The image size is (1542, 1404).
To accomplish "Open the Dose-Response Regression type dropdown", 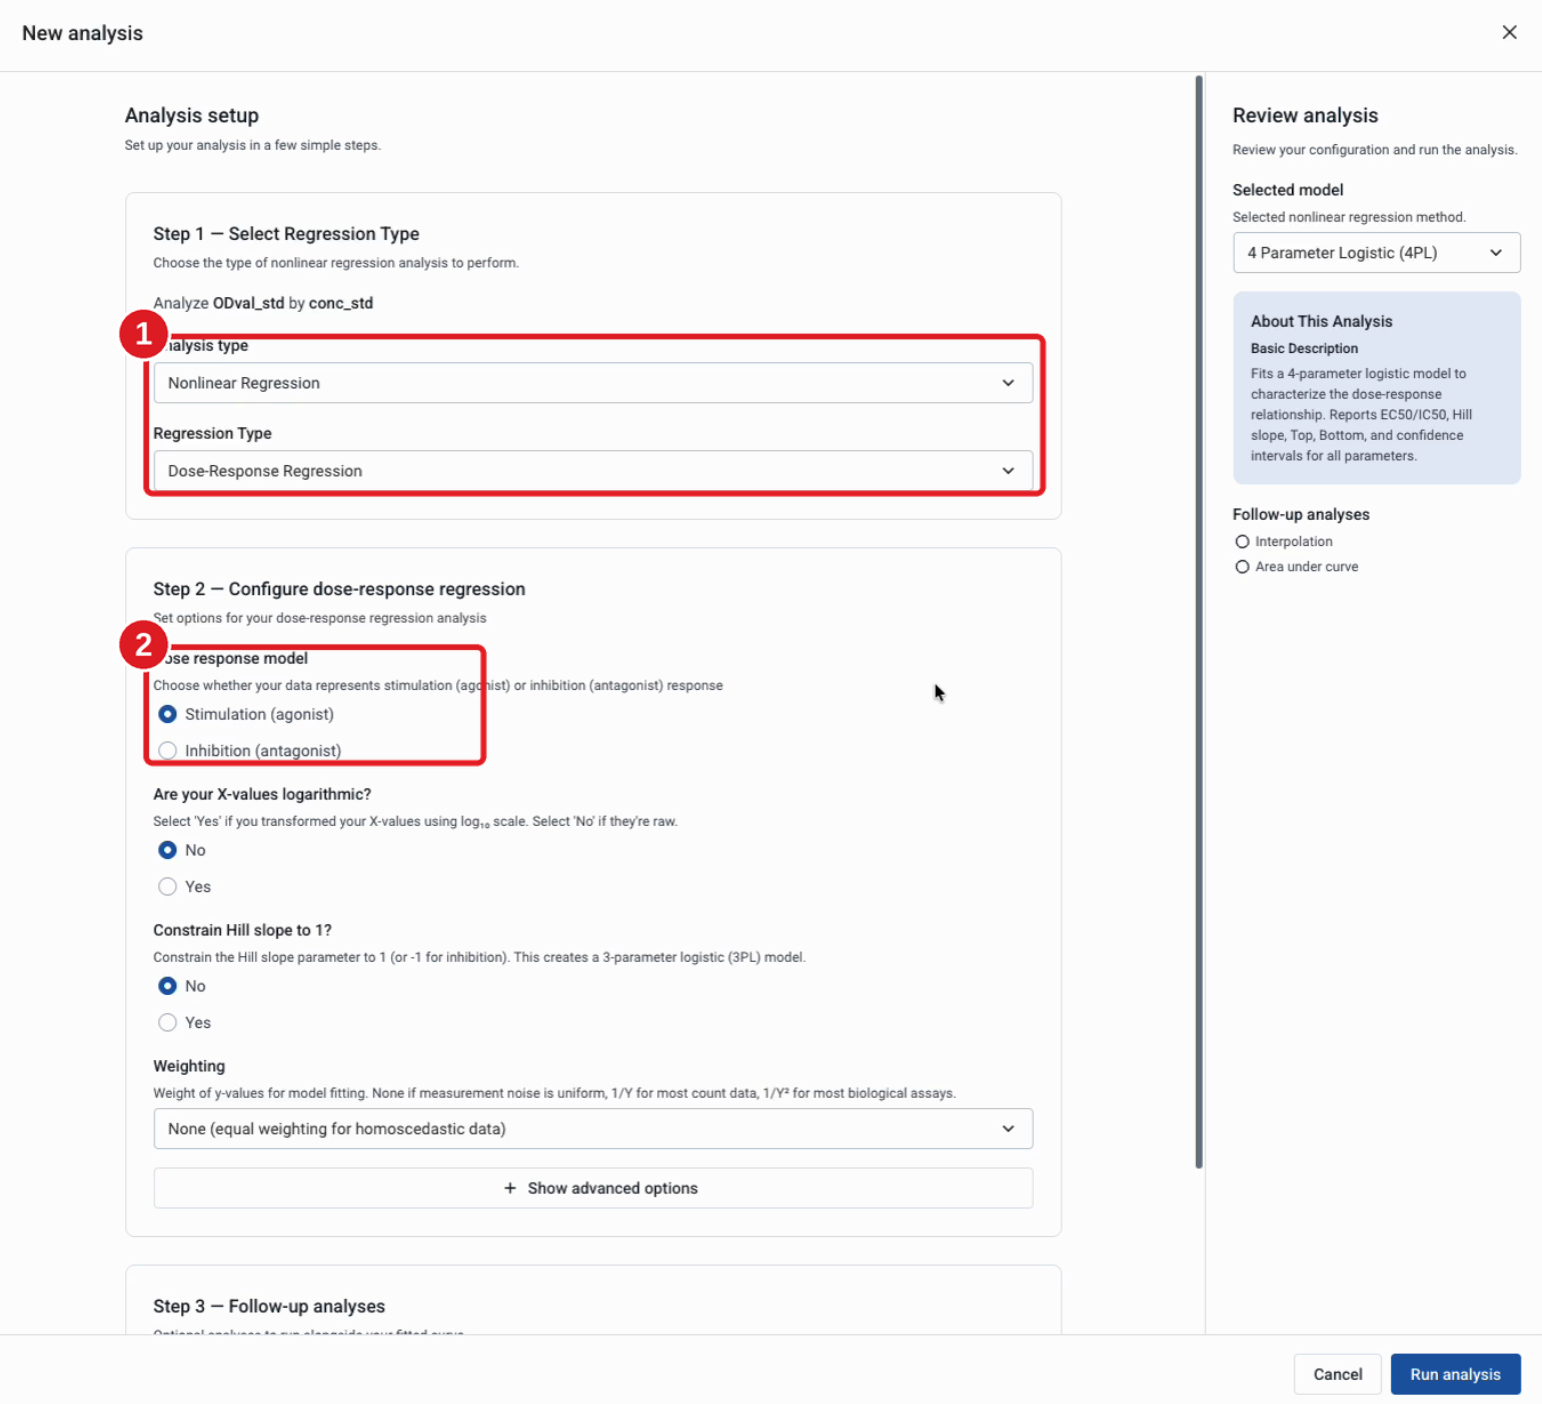I will click(593, 471).
